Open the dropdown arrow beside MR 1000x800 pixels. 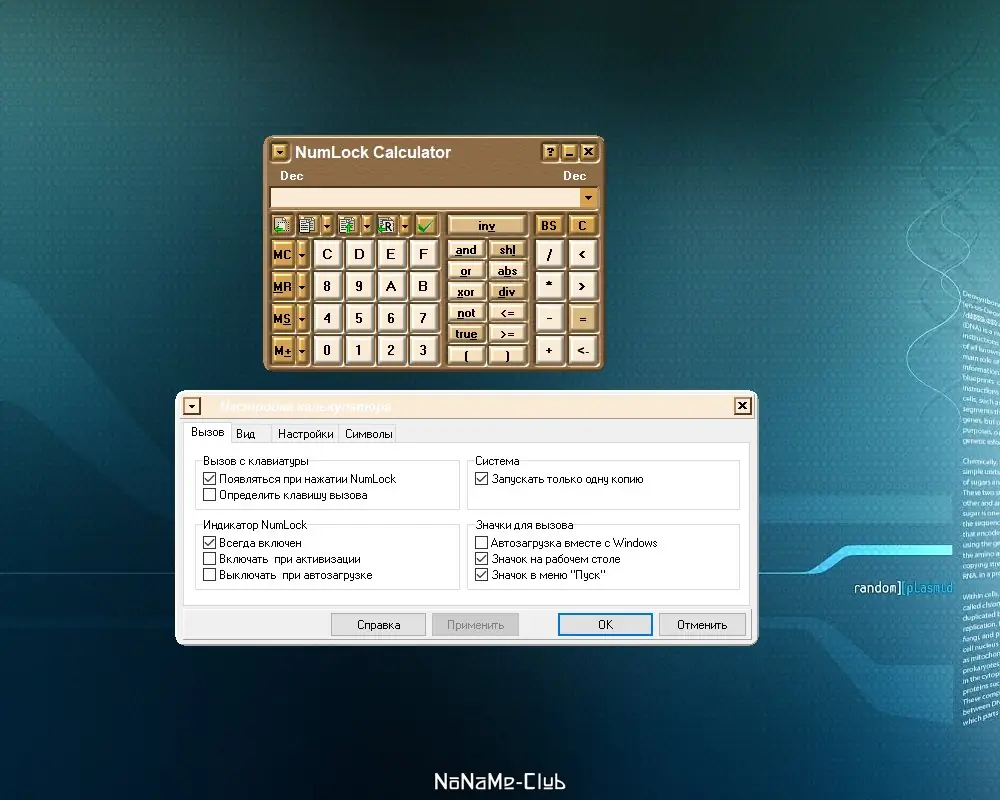point(302,286)
